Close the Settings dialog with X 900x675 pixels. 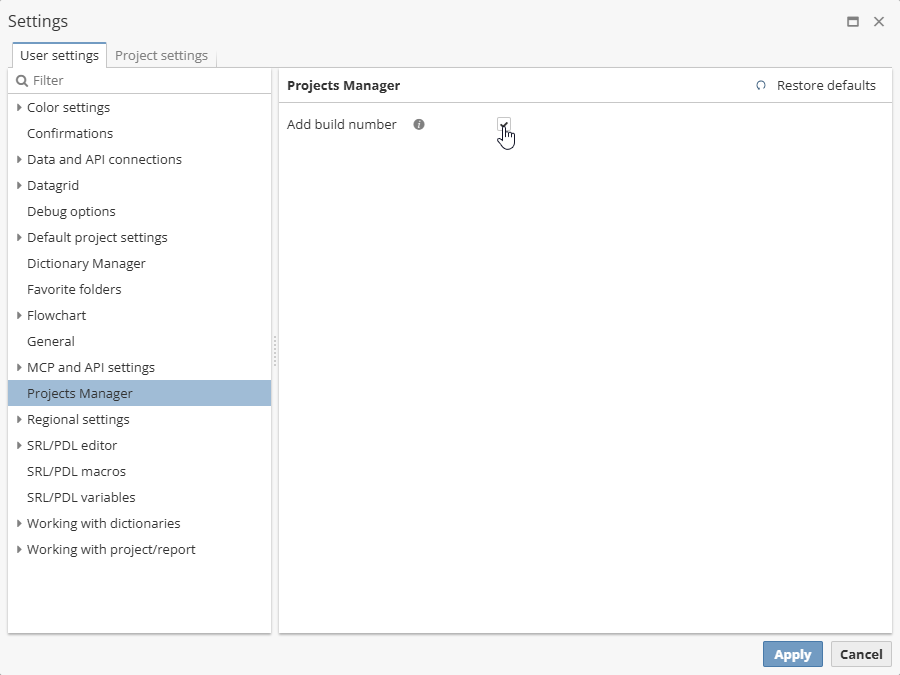tap(879, 22)
